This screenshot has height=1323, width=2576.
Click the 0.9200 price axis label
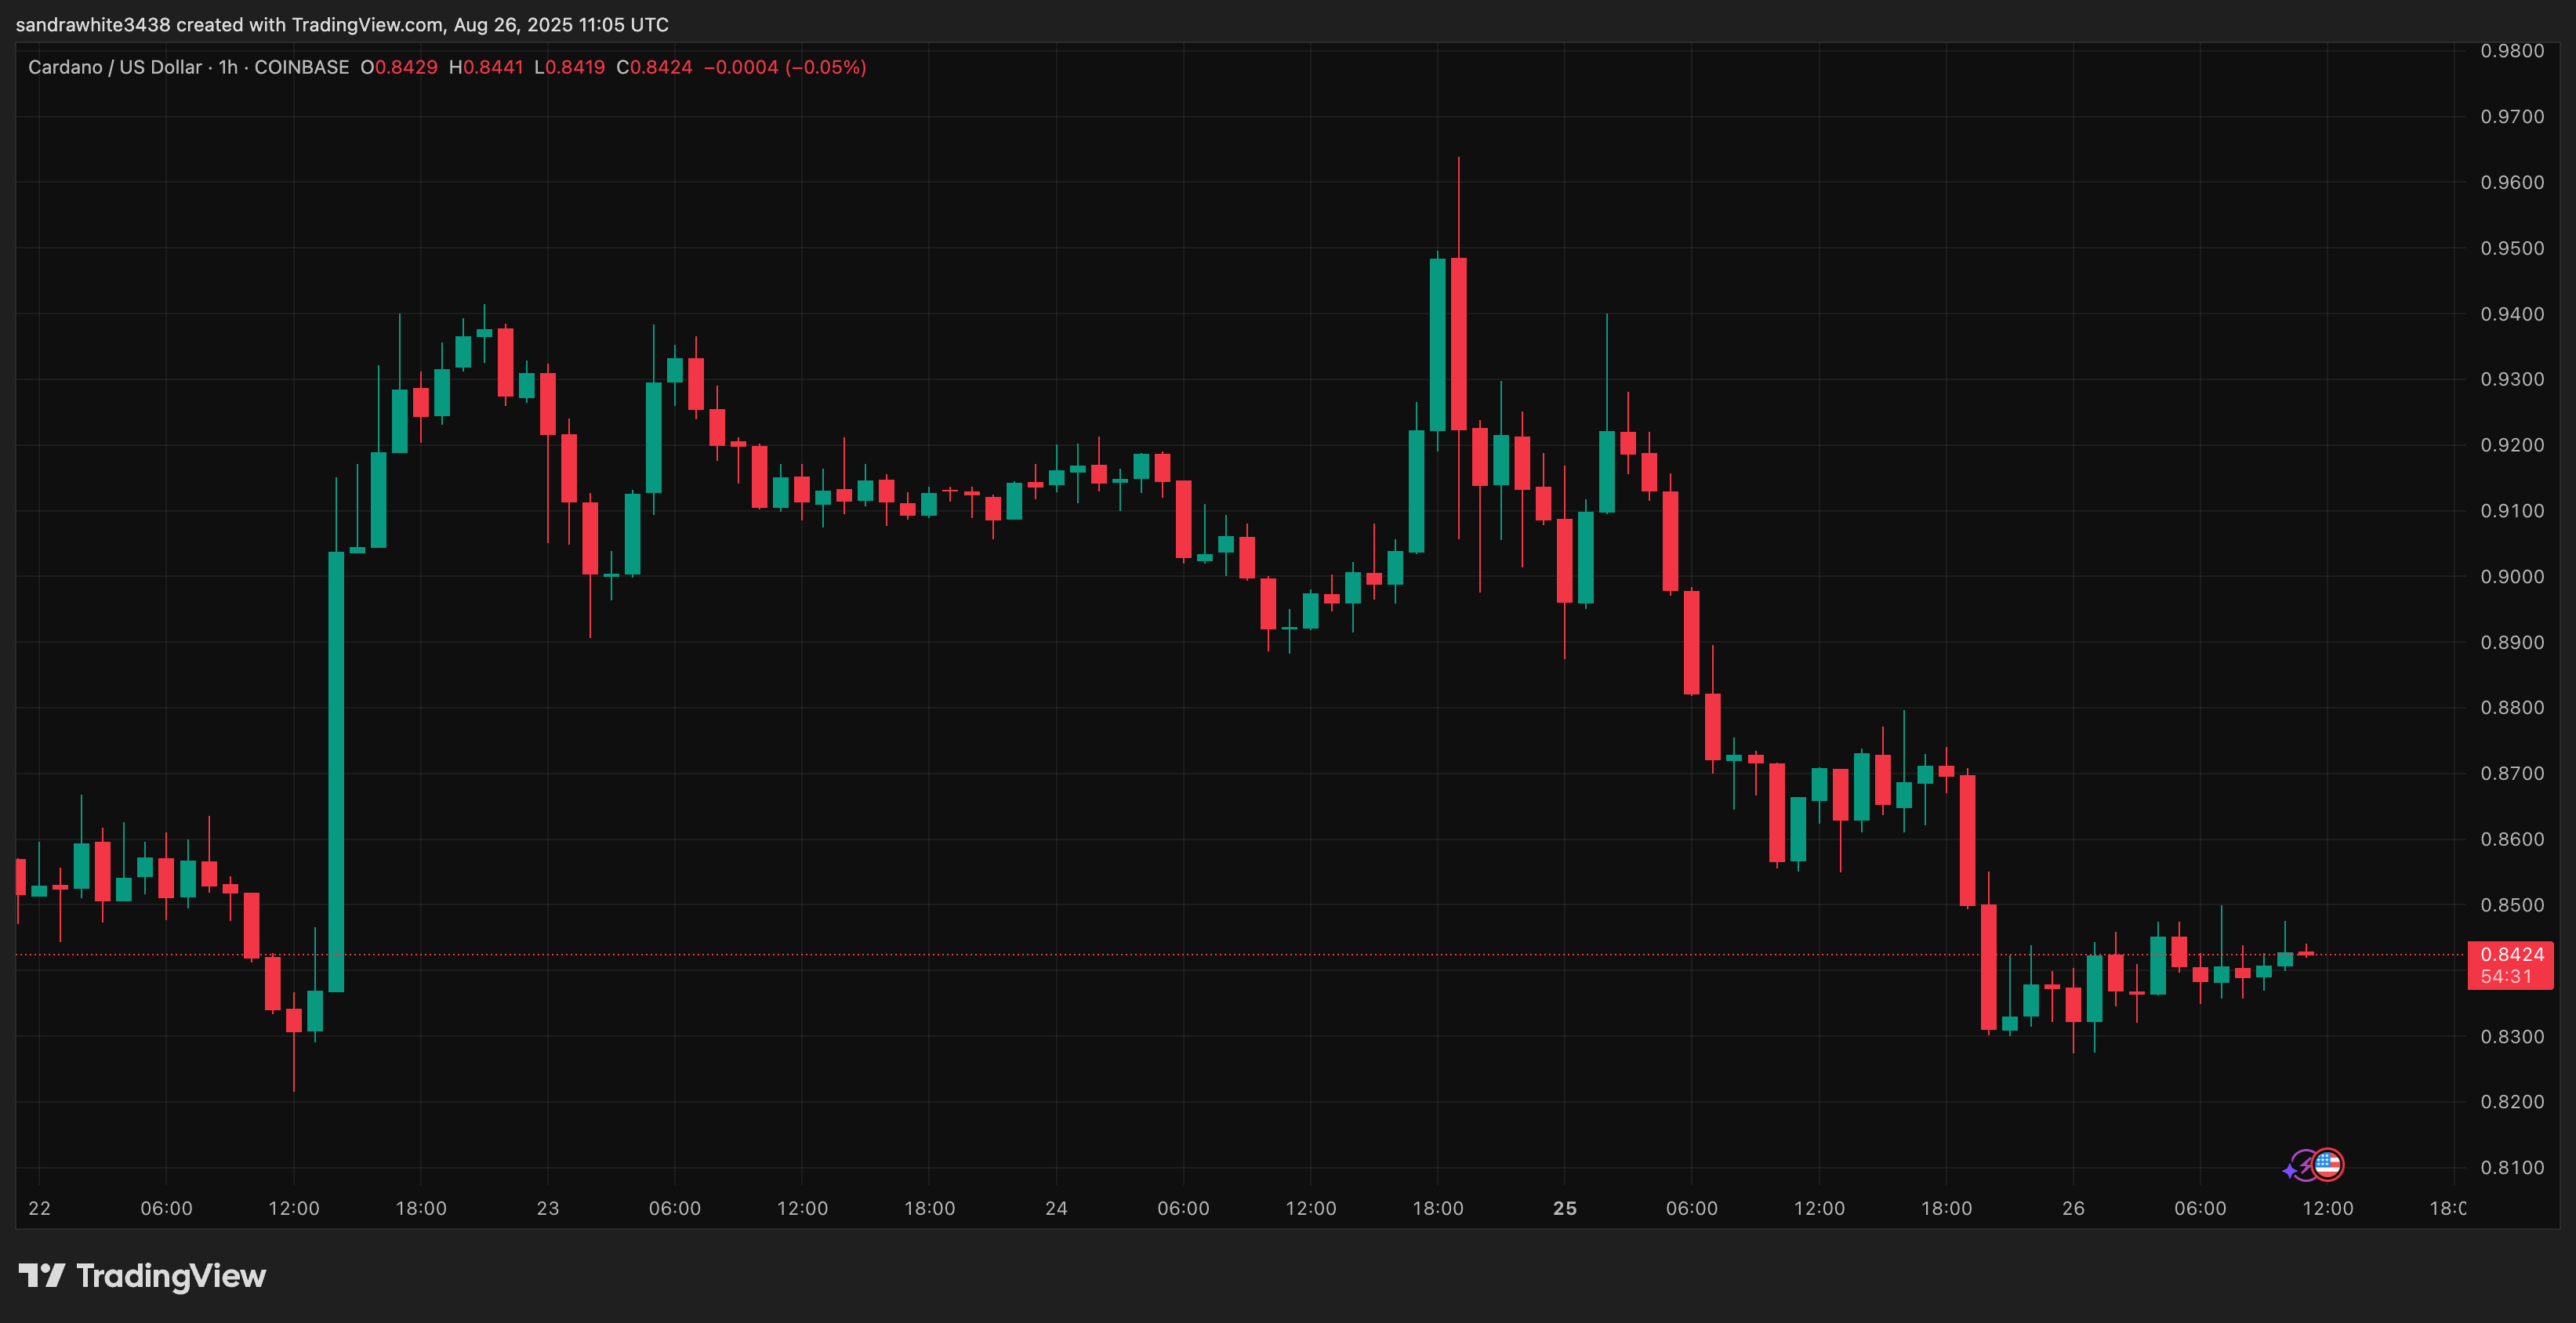click(2512, 445)
